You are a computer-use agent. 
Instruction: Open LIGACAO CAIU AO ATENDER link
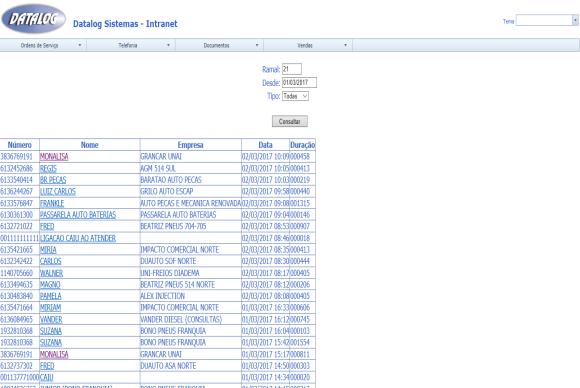click(78, 238)
